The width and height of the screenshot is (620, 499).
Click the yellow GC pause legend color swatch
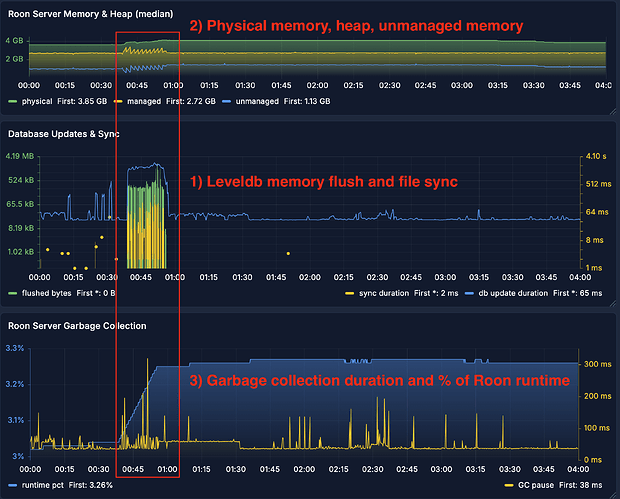pyautogui.click(x=509, y=485)
